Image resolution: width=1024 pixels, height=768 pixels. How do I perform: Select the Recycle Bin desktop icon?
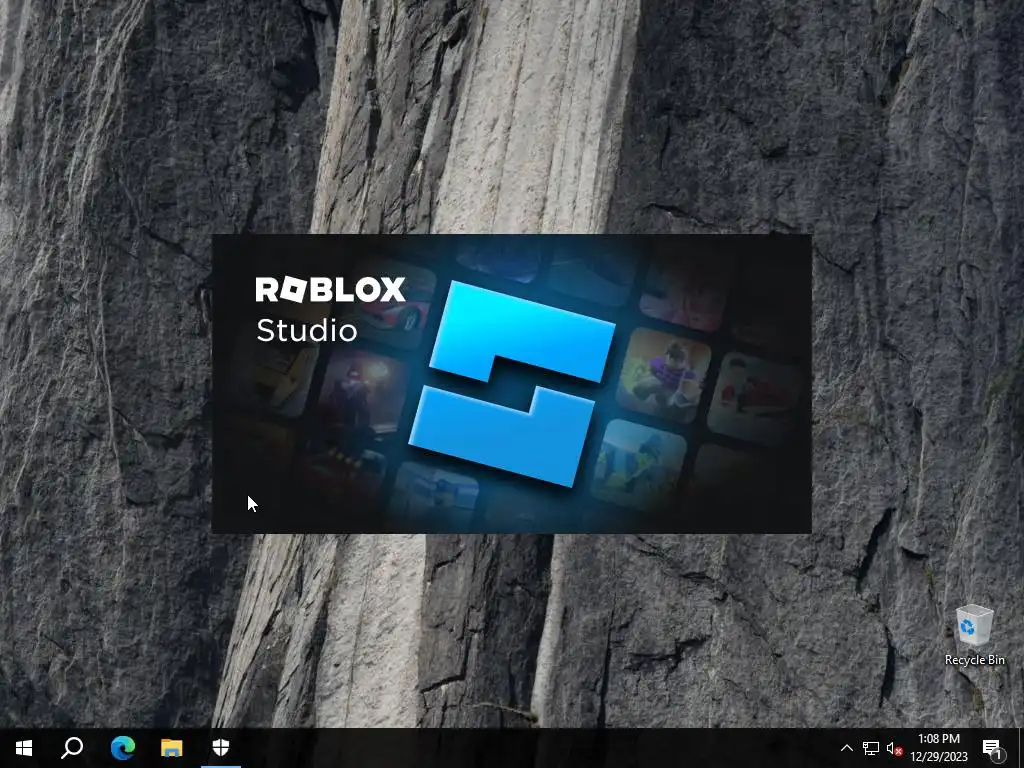tap(974, 635)
